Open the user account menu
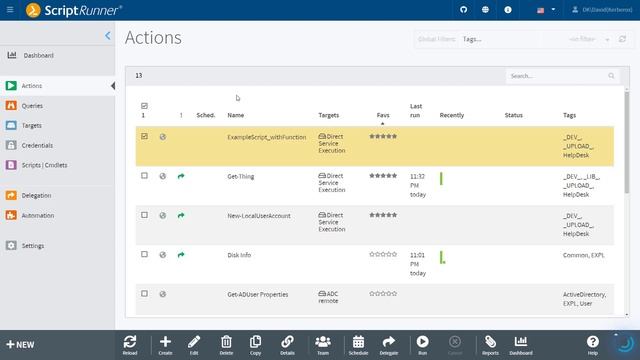This screenshot has width=640, height=360. tap(602, 10)
